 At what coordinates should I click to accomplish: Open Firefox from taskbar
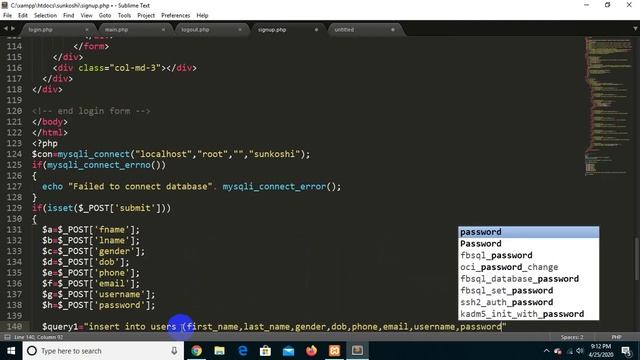(x=311, y=351)
